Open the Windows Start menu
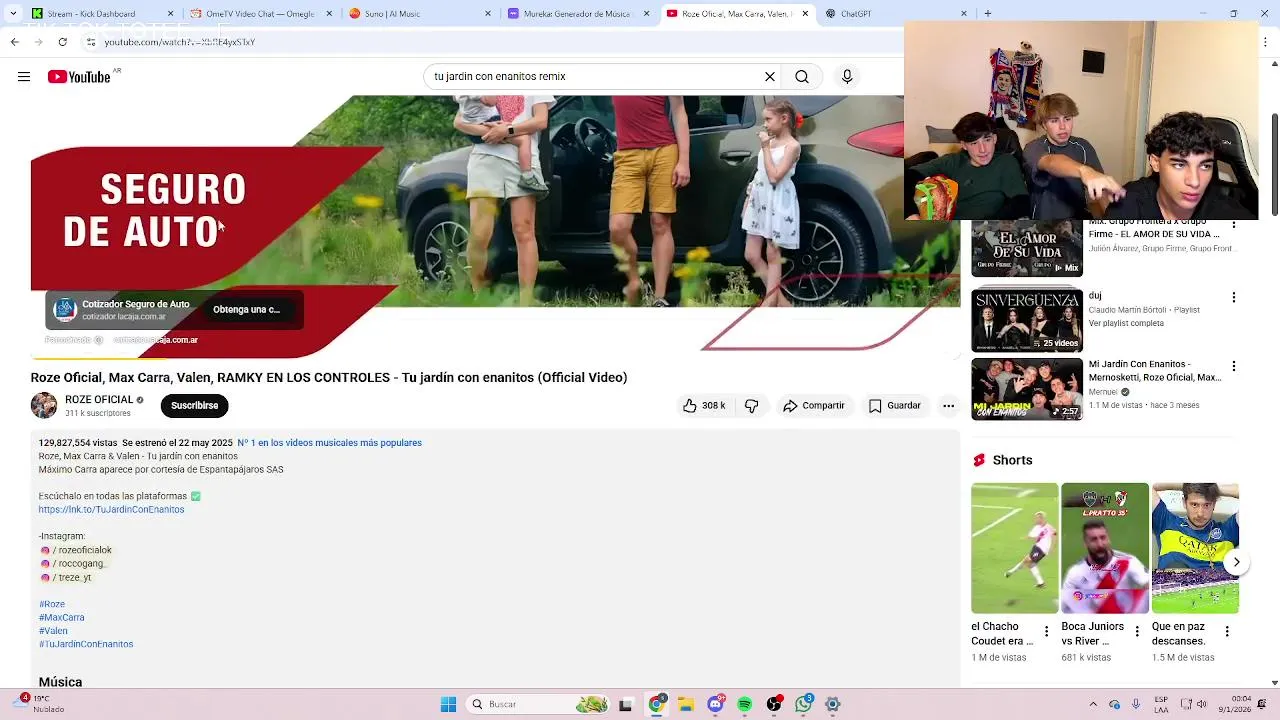Viewport: 1280px width, 720px height. pyautogui.click(x=449, y=705)
